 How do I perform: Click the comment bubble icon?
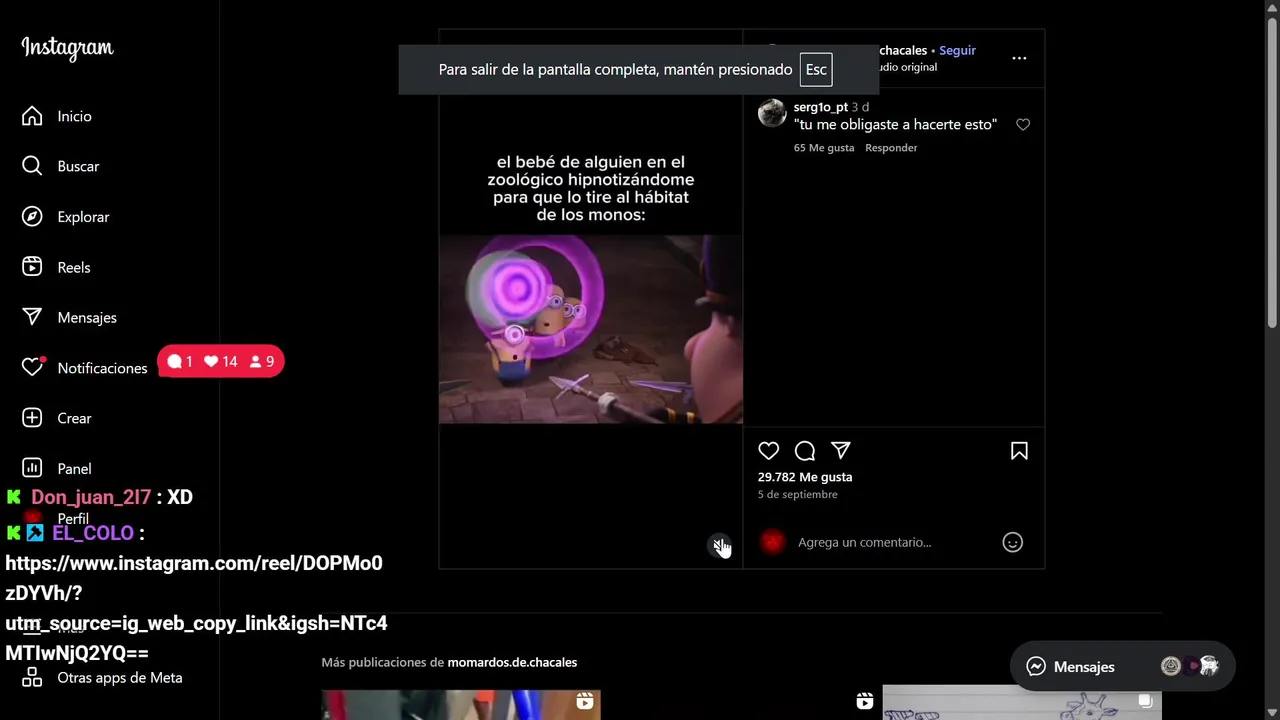(x=805, y=451)
